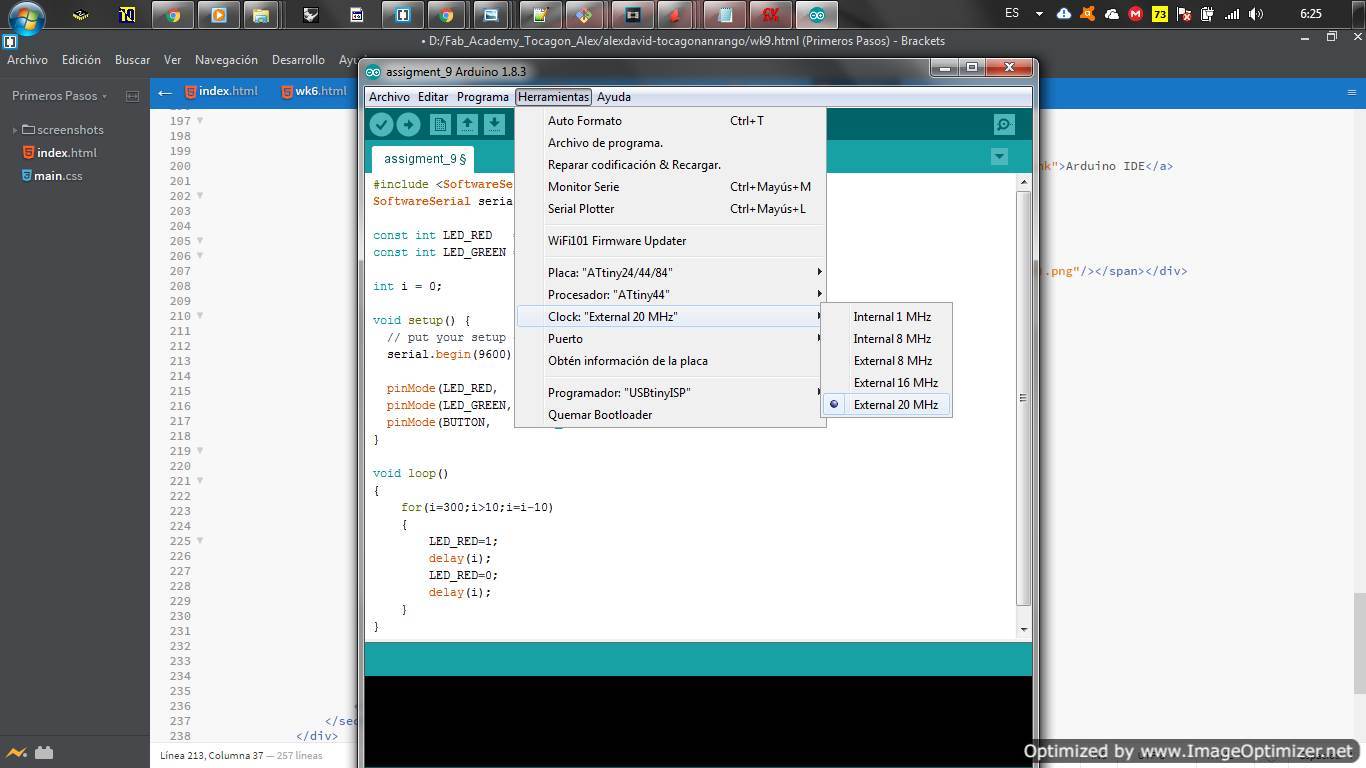1366x768 pixels.
Task: Open Brackets Edición menu
Action: coord(81,60)
